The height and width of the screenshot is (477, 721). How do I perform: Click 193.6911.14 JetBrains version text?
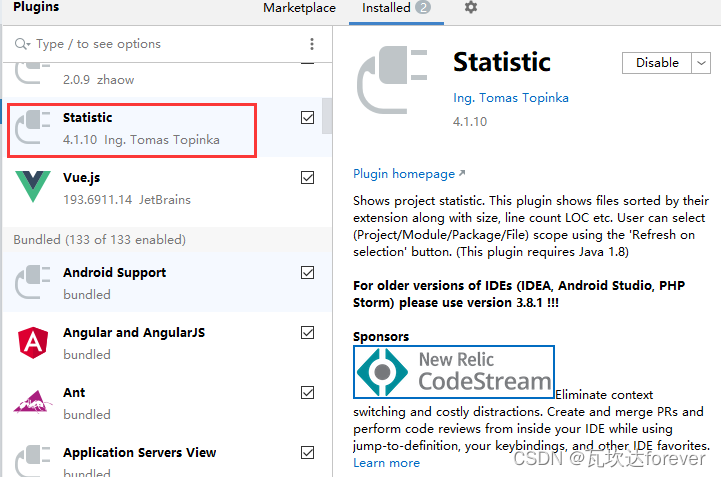[x=126, y=200]
